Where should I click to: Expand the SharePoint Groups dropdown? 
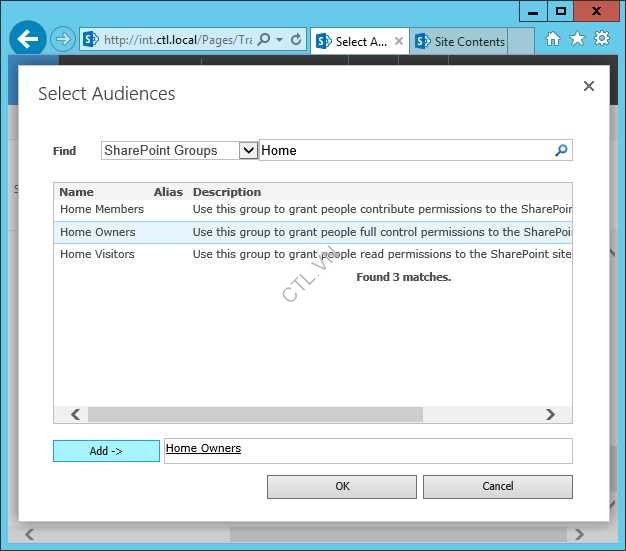(x=249, y=151)
